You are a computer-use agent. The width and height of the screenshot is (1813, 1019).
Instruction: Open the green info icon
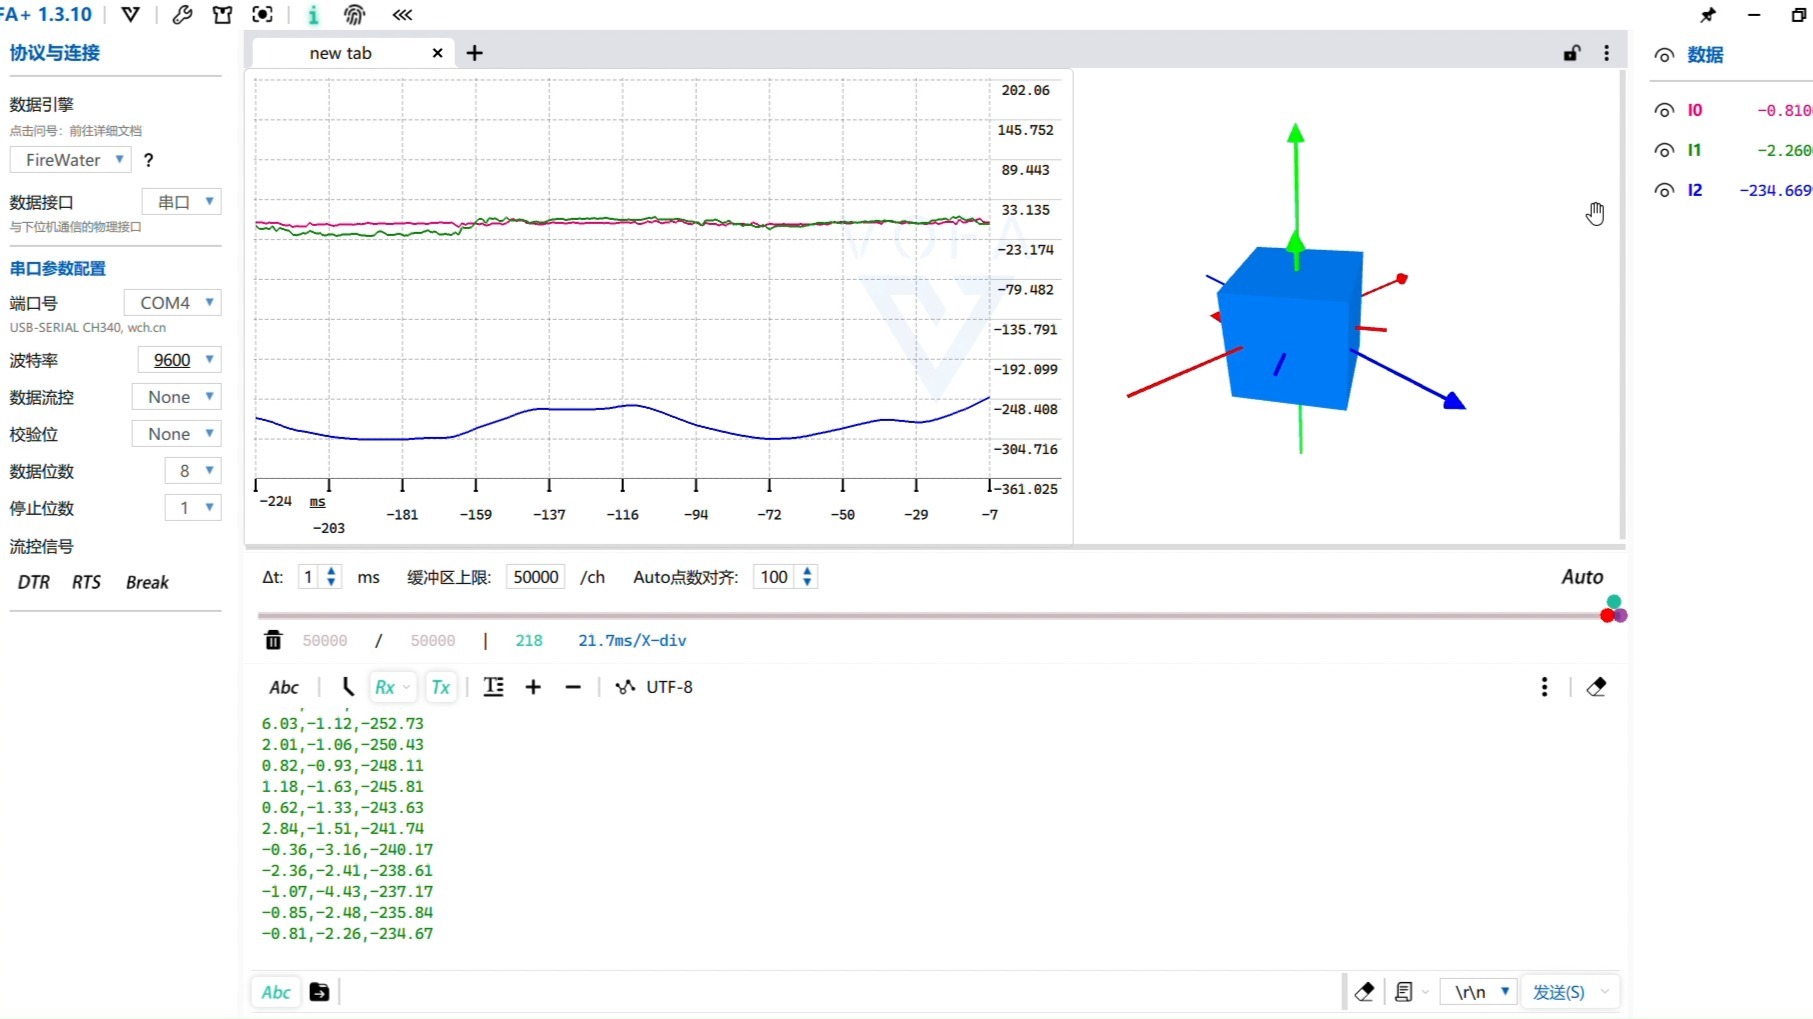(x=313, y=14)
